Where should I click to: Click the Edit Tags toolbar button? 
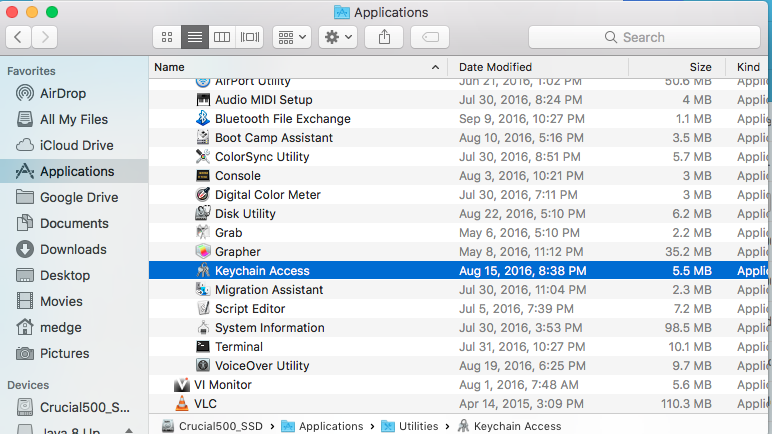pos(430,37)
